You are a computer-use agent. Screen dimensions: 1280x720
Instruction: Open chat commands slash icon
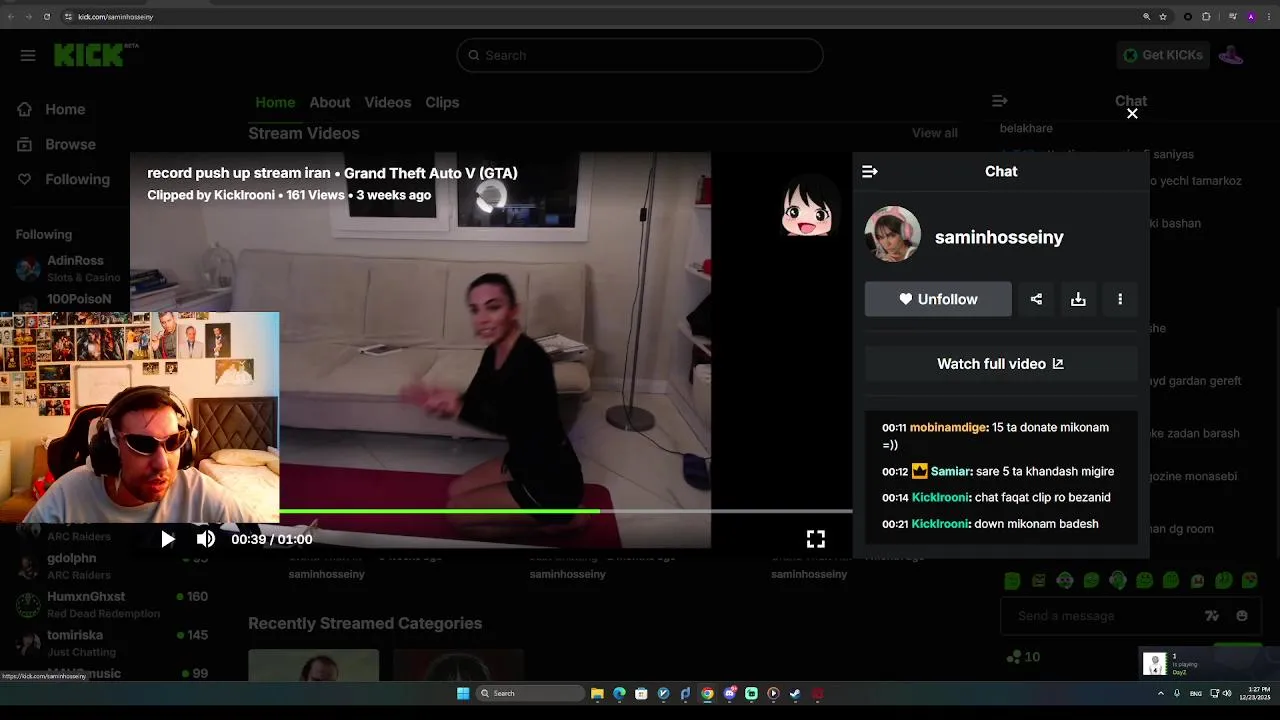click(1212, 616)
